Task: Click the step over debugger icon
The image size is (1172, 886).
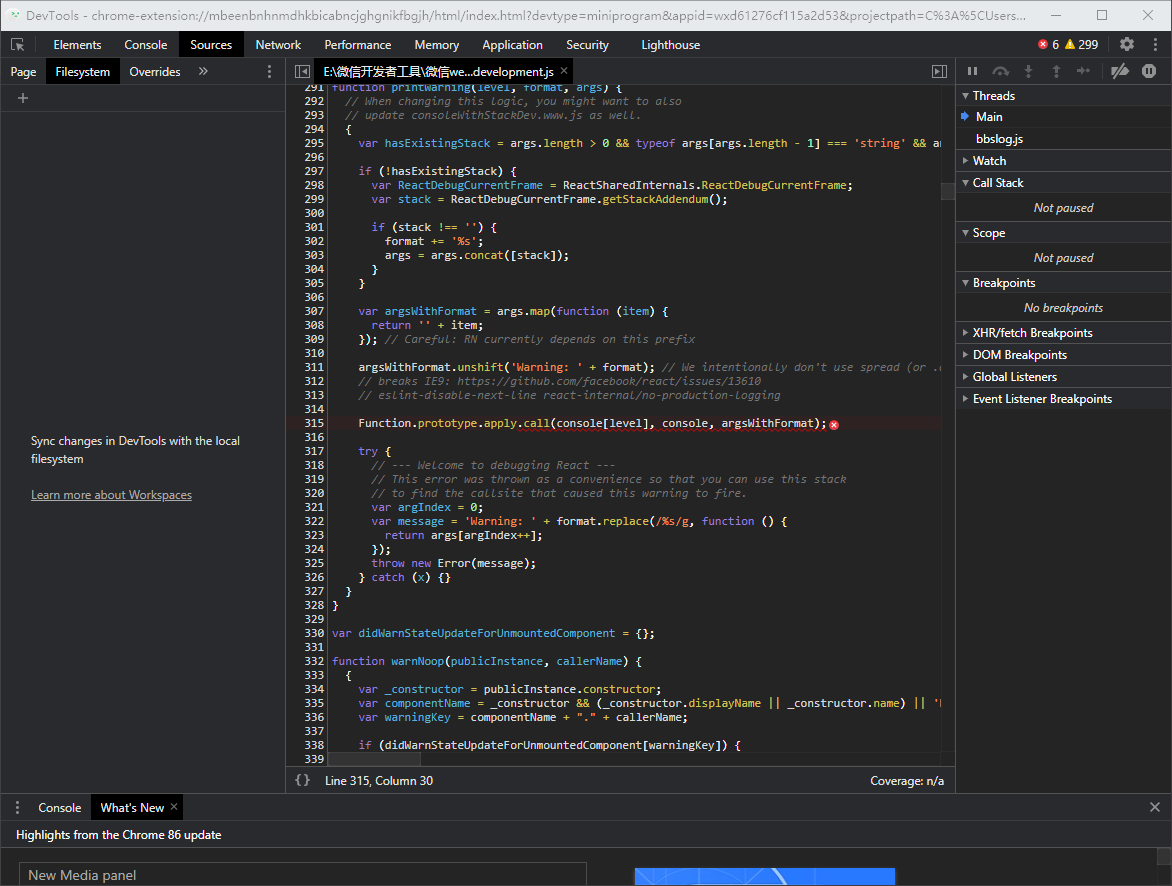Action: coord(1000,71)
